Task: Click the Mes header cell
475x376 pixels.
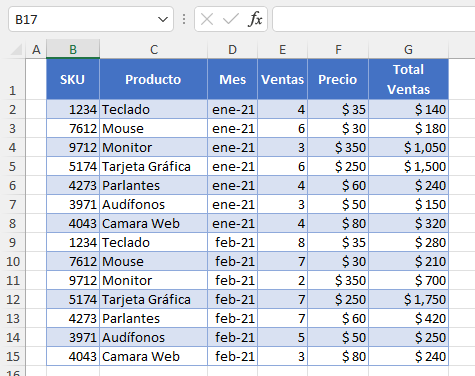Action: [232, 79]
